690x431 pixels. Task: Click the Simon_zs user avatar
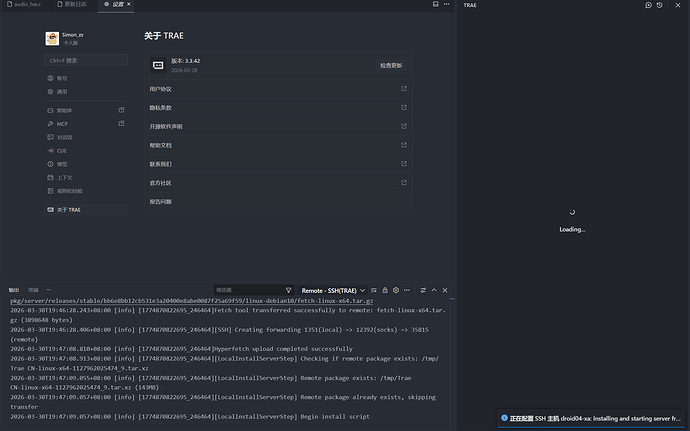click(x=52, y=38)
